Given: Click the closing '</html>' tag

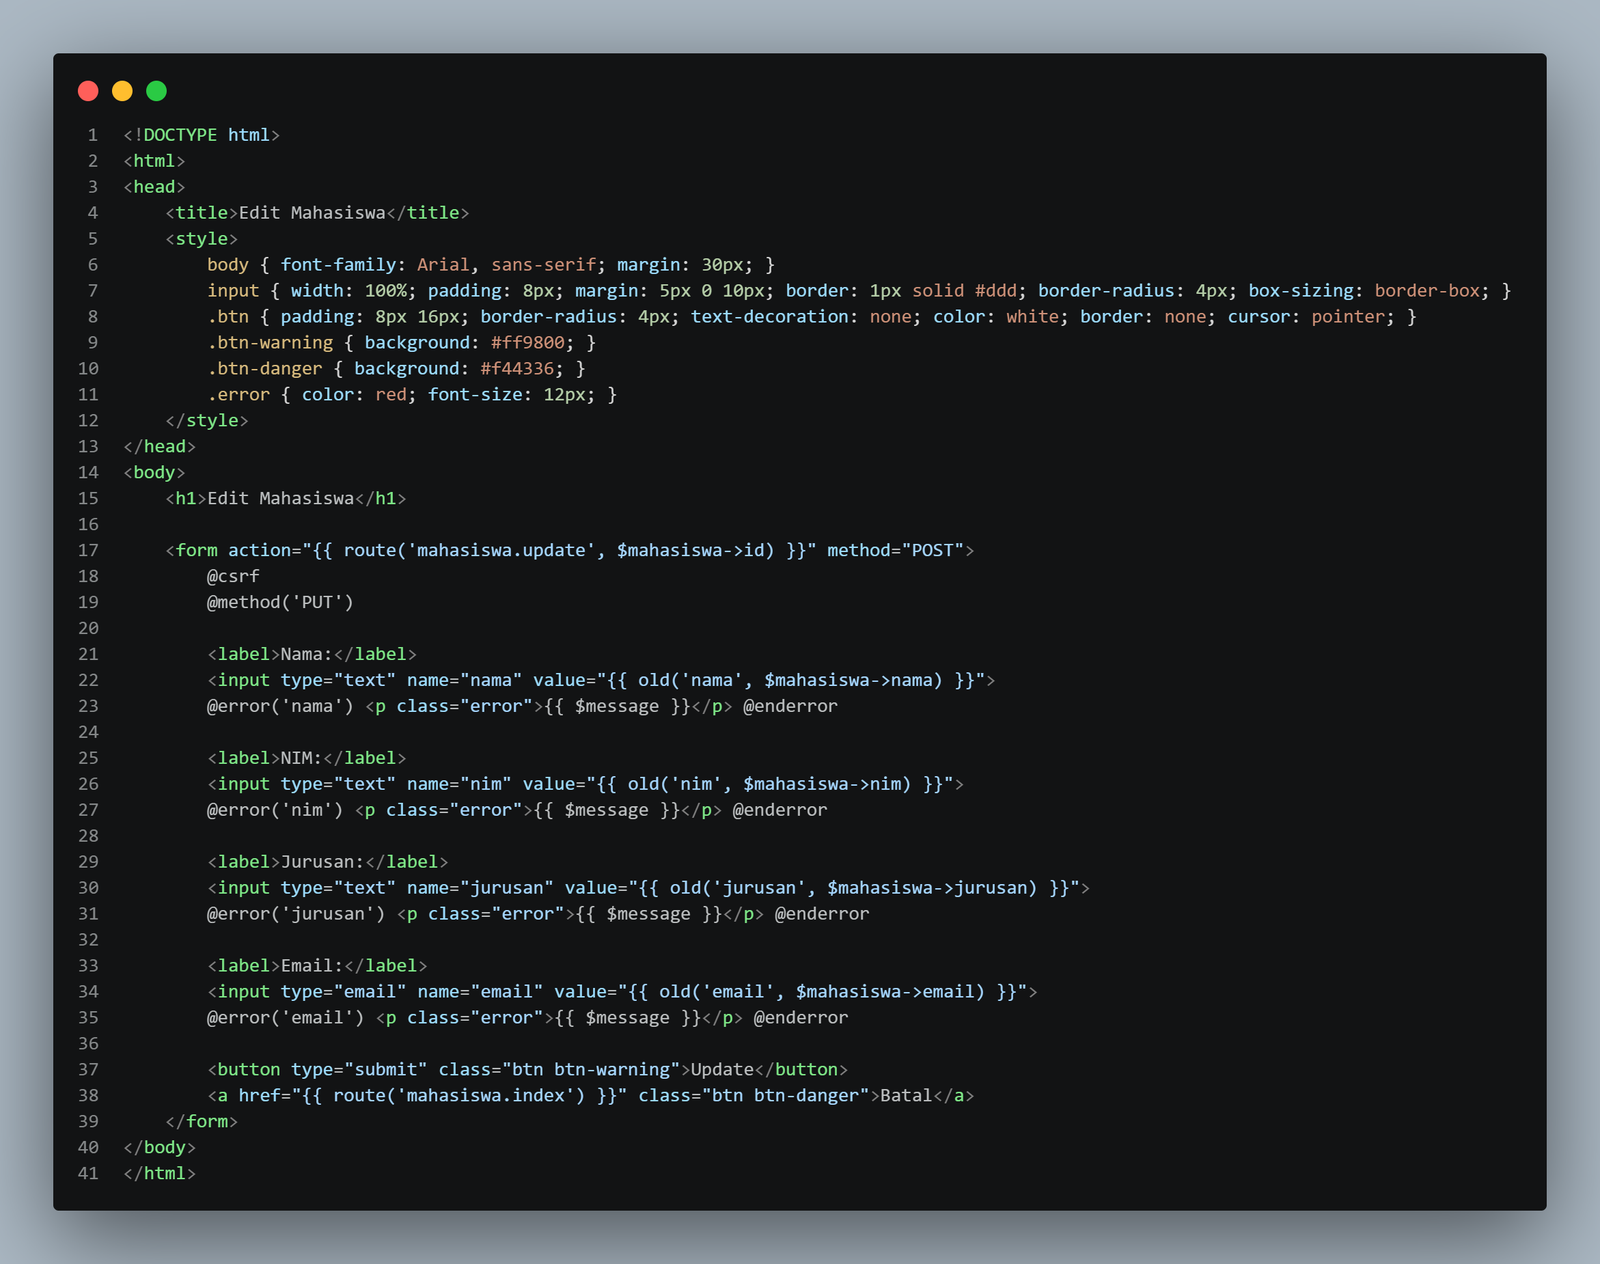Looking at the screenshot, I should click(160, 1175).
